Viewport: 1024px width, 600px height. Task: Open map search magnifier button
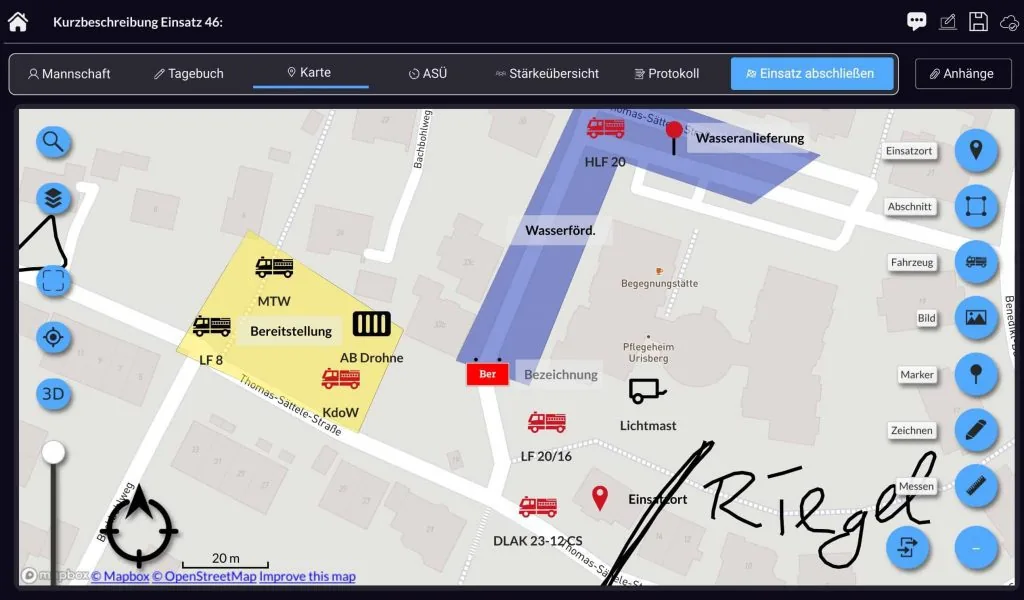tap(53, 141)
